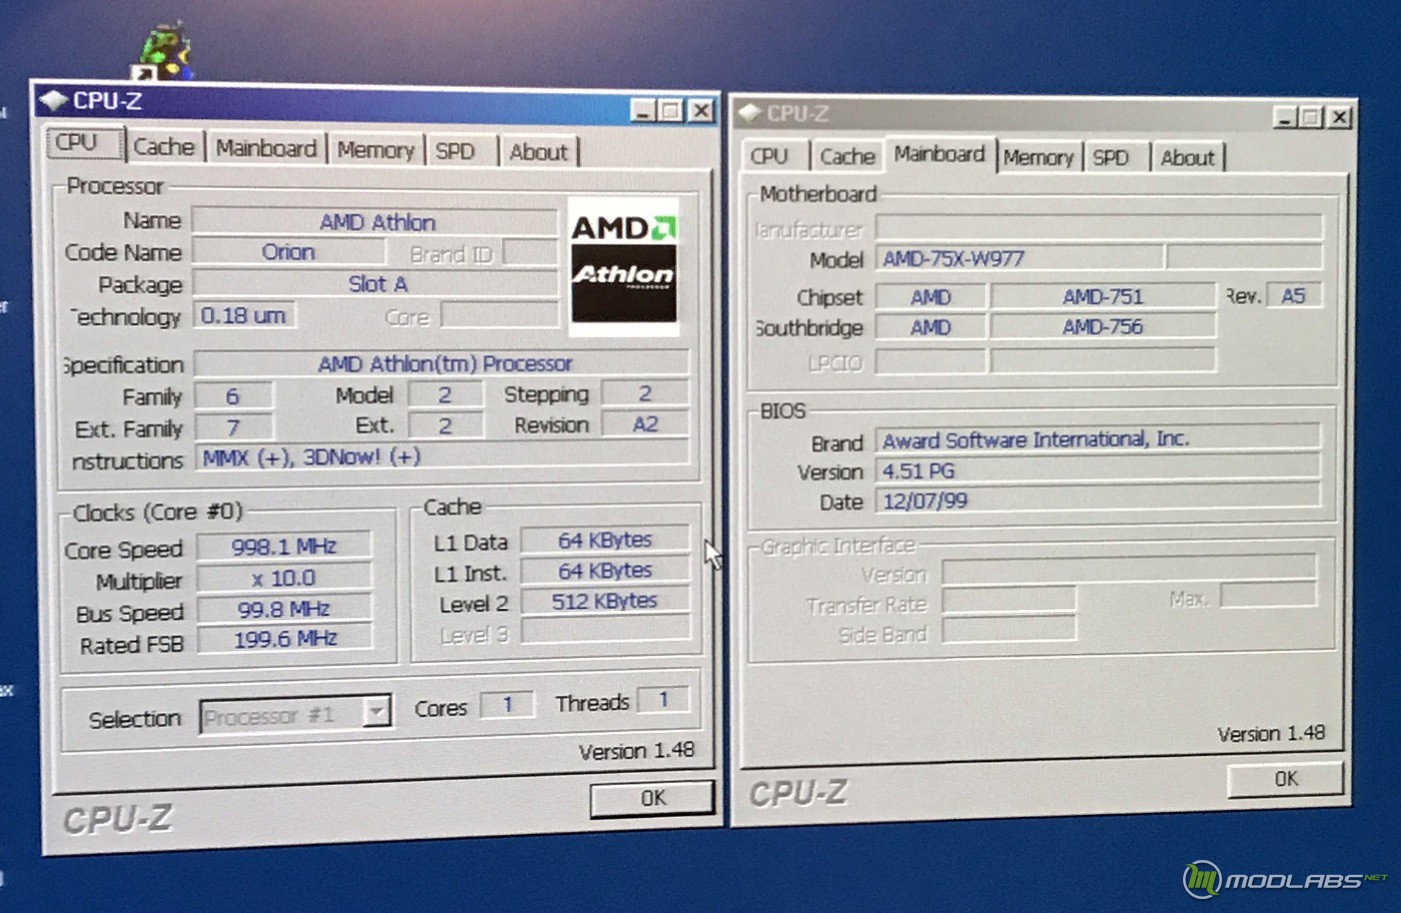Click the Package field Slot A
The image size is (1401, 913).
[x=375, y=284]
